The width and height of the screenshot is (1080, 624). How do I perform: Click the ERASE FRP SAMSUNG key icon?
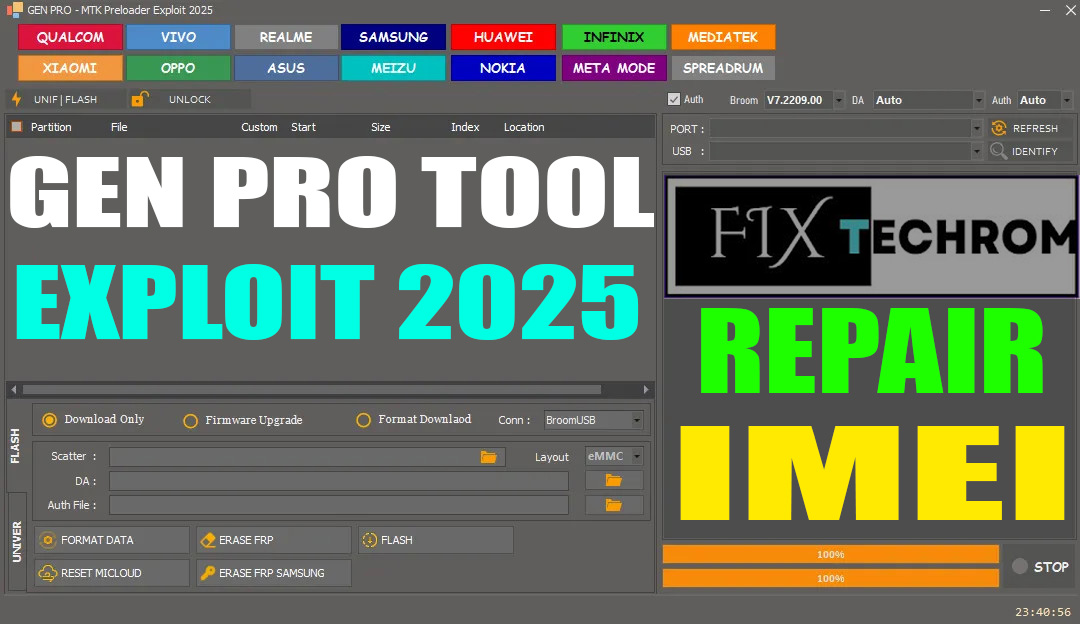click(x=208, y=573)
